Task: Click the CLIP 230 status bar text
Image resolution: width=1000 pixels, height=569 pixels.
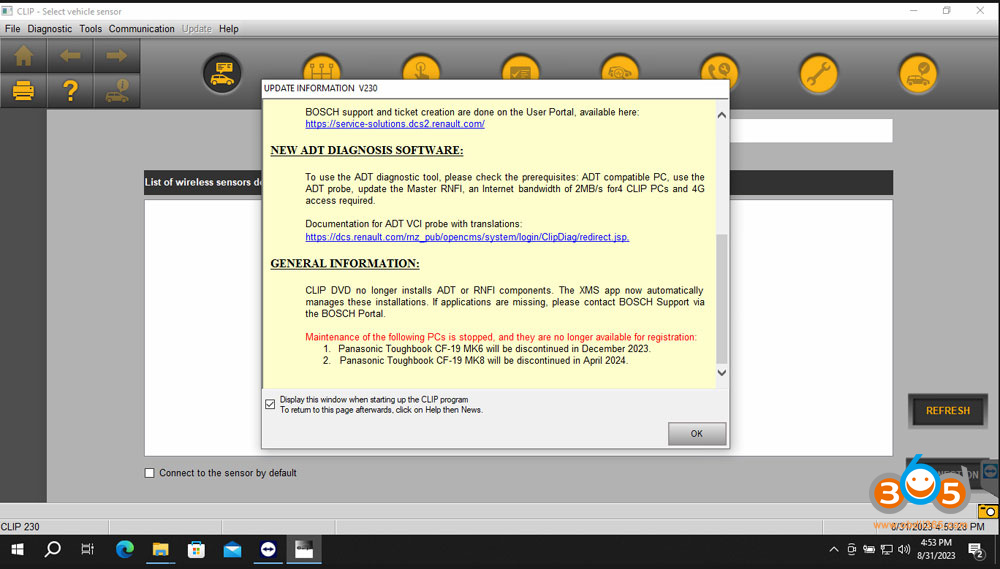Action: (20, 527)
